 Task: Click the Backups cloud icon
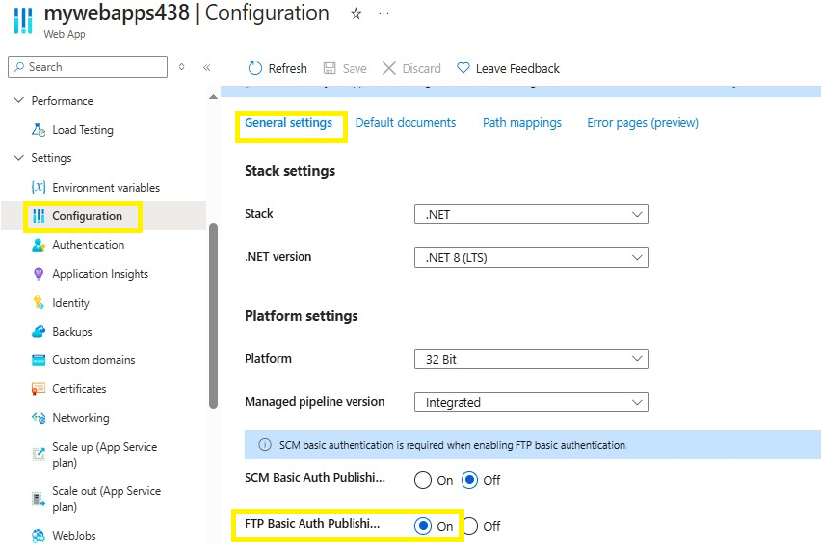(39, 332)
